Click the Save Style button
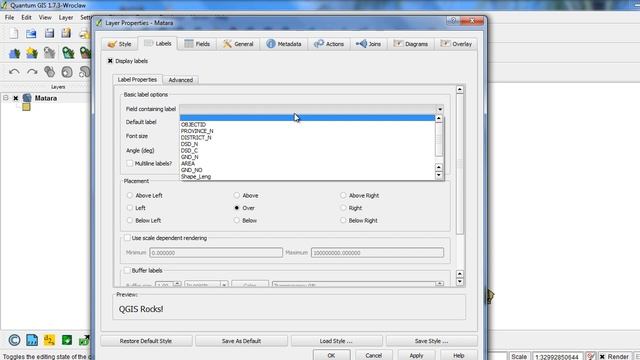Screen dimensions: 640x360 [x=431, y=341]
